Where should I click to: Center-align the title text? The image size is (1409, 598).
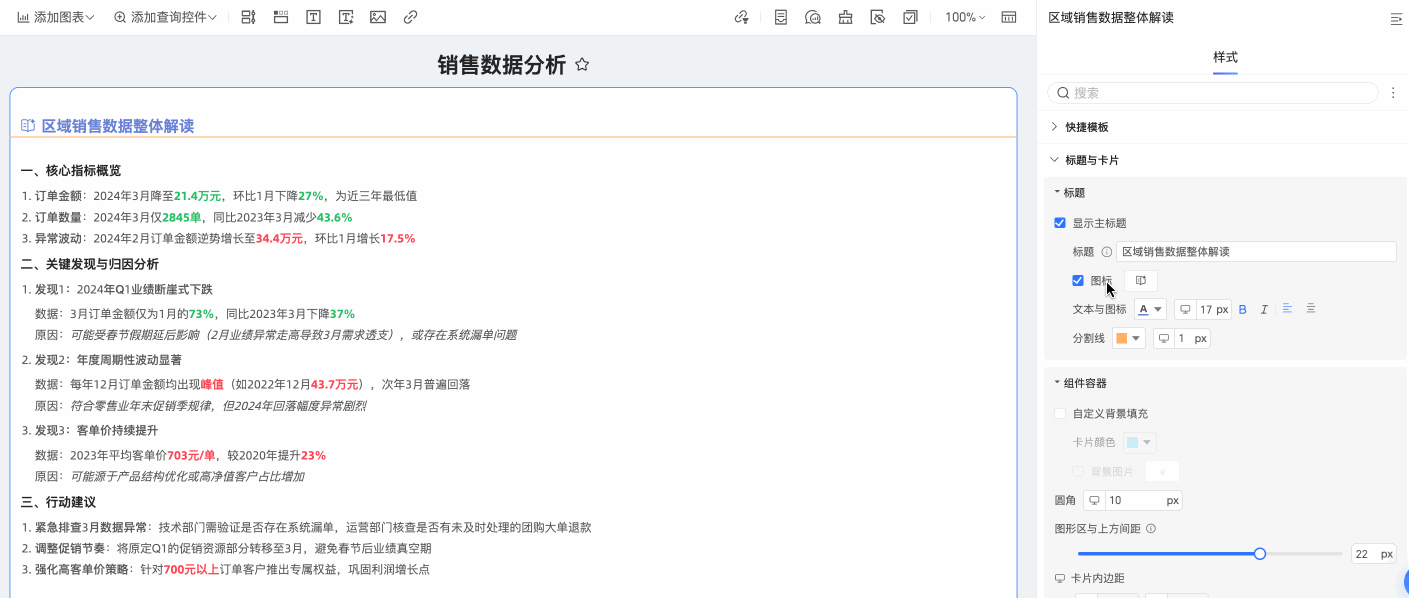tap(1311, 309)
